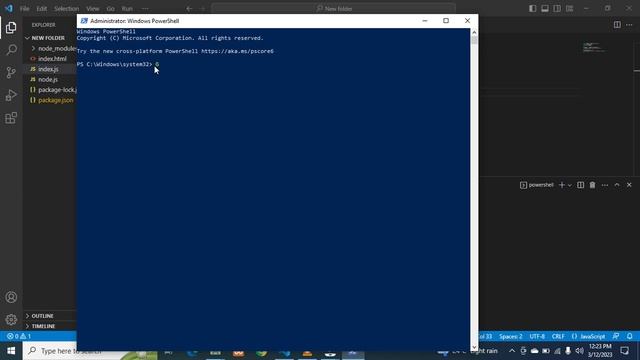This screenshot has height=360, width=640.
Task: Open the overflow menu ellipsis in menu bar
Action: pyautogui.click(x=145, y=9)
